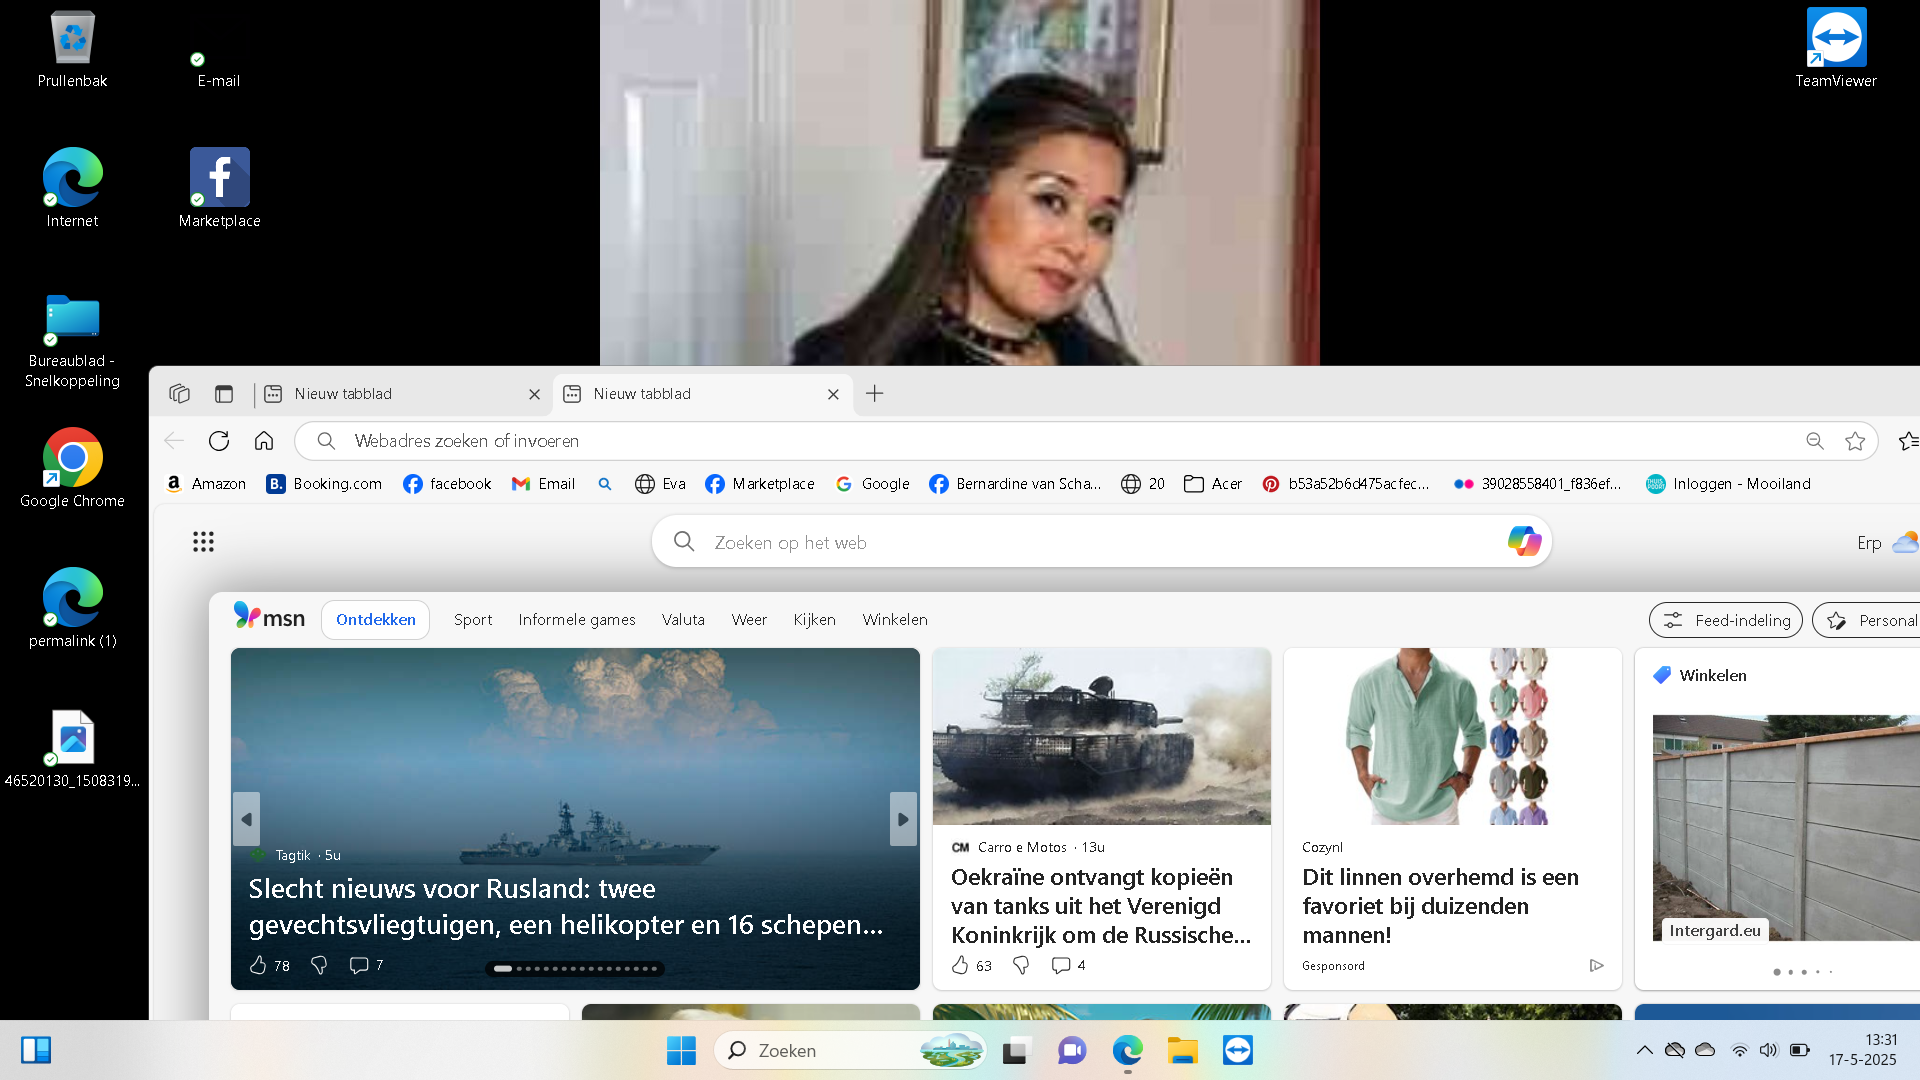Open the Windows Start button
The height and width of the screenshot is (1080, 1920).
tap(681, 1050)
